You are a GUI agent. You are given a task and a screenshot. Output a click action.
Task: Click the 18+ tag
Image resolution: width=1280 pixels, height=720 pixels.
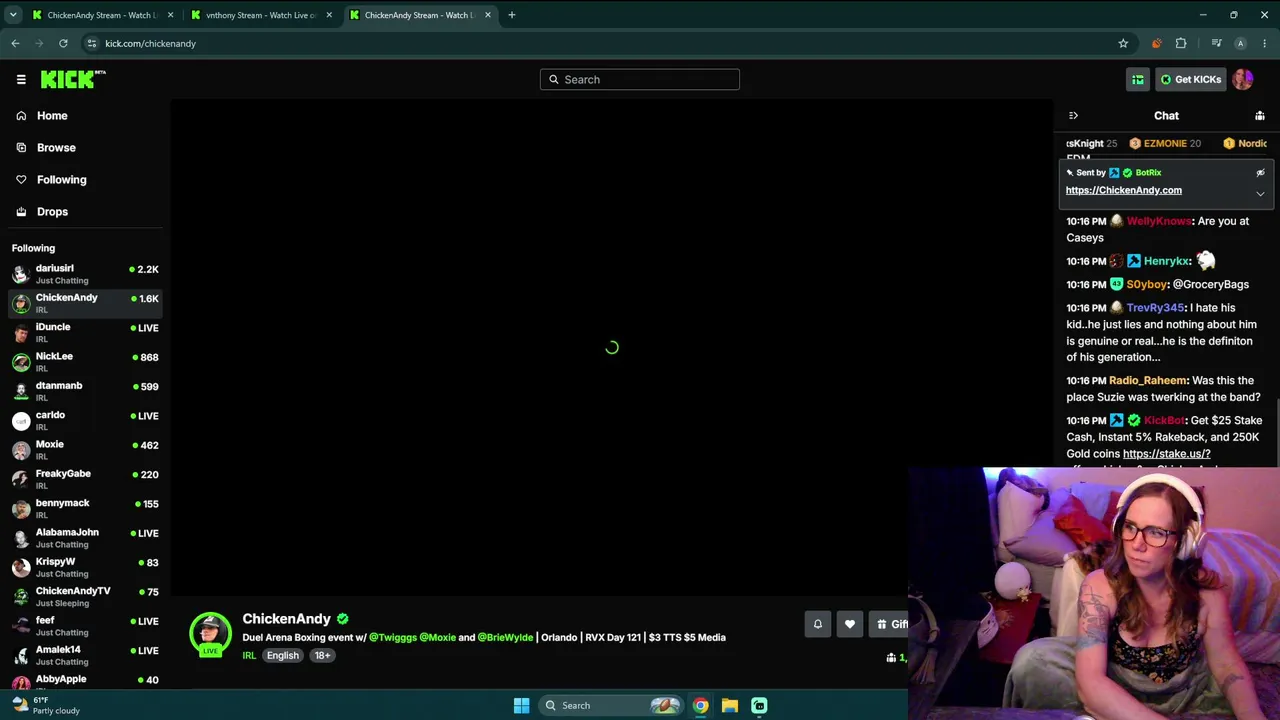[x=322, y=656]
